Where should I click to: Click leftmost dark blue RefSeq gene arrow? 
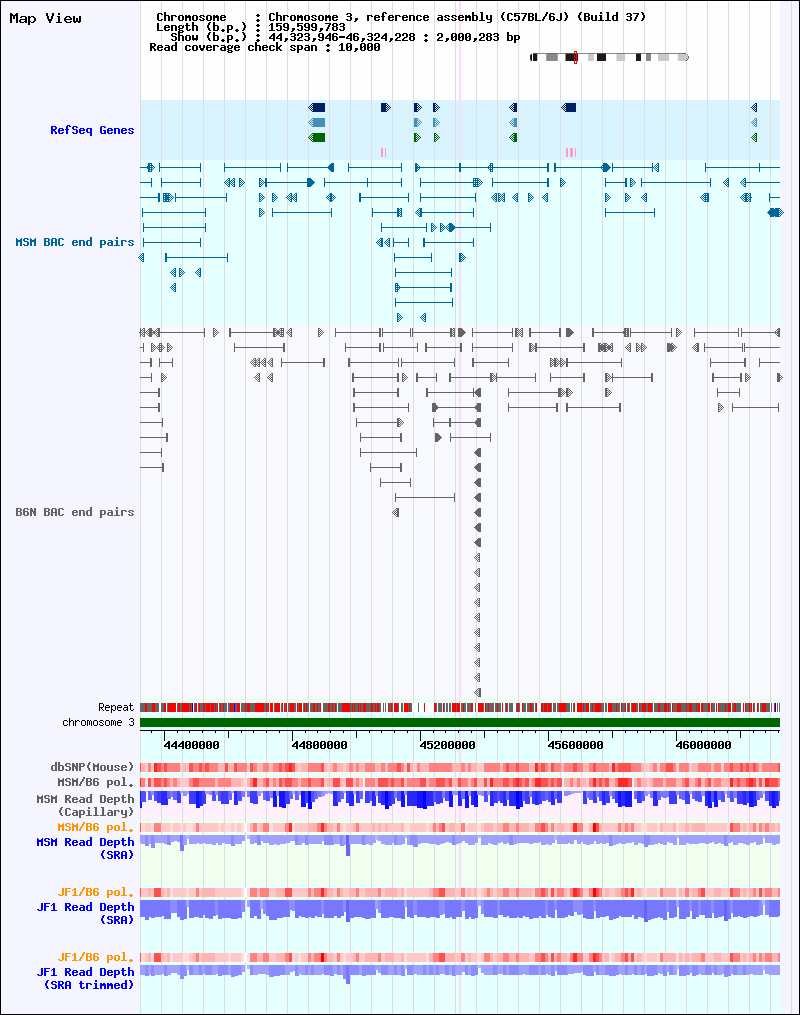coord(317,107)
